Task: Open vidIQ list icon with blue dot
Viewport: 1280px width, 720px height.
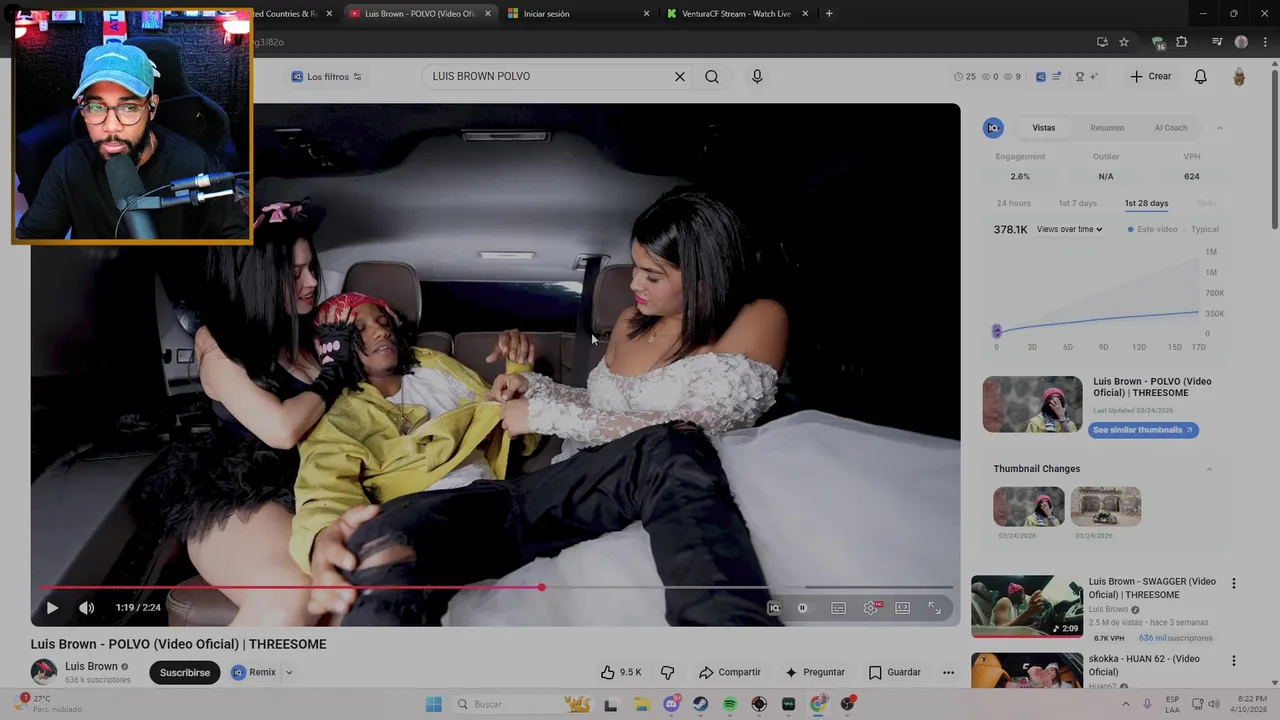Action: pos(1057,77)
